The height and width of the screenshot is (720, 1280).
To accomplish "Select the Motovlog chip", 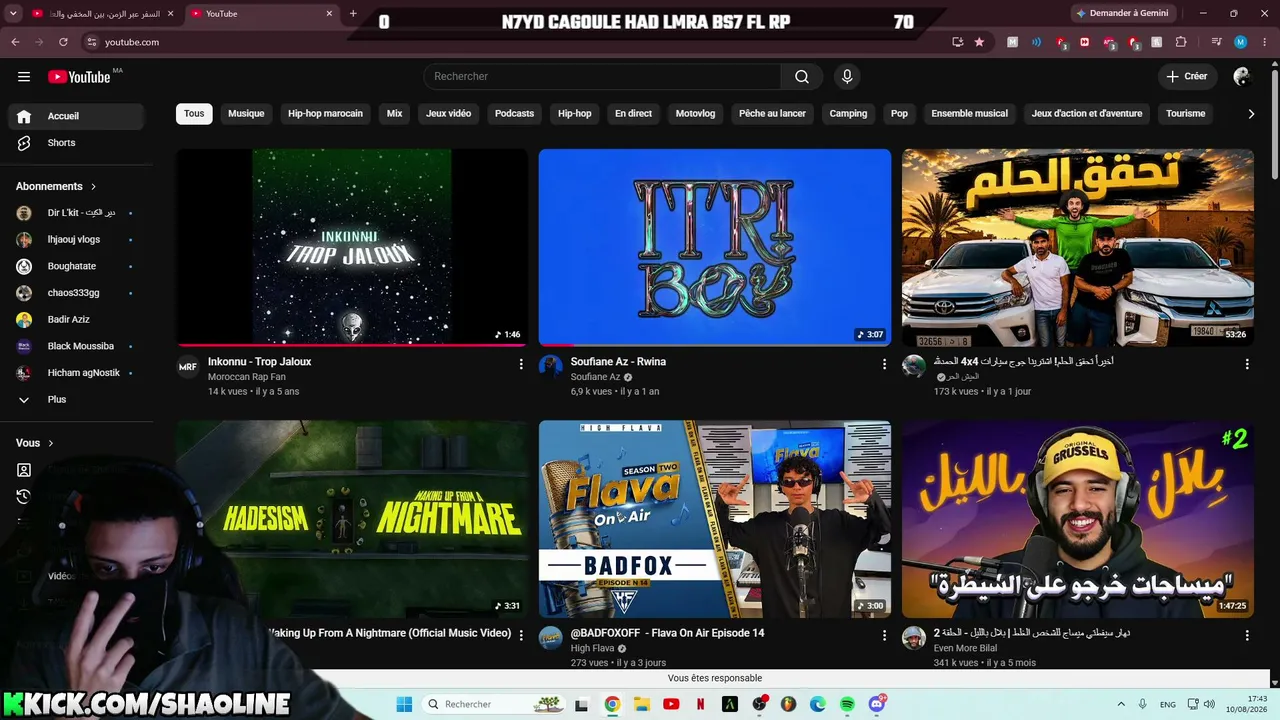I will coord(695,114).
